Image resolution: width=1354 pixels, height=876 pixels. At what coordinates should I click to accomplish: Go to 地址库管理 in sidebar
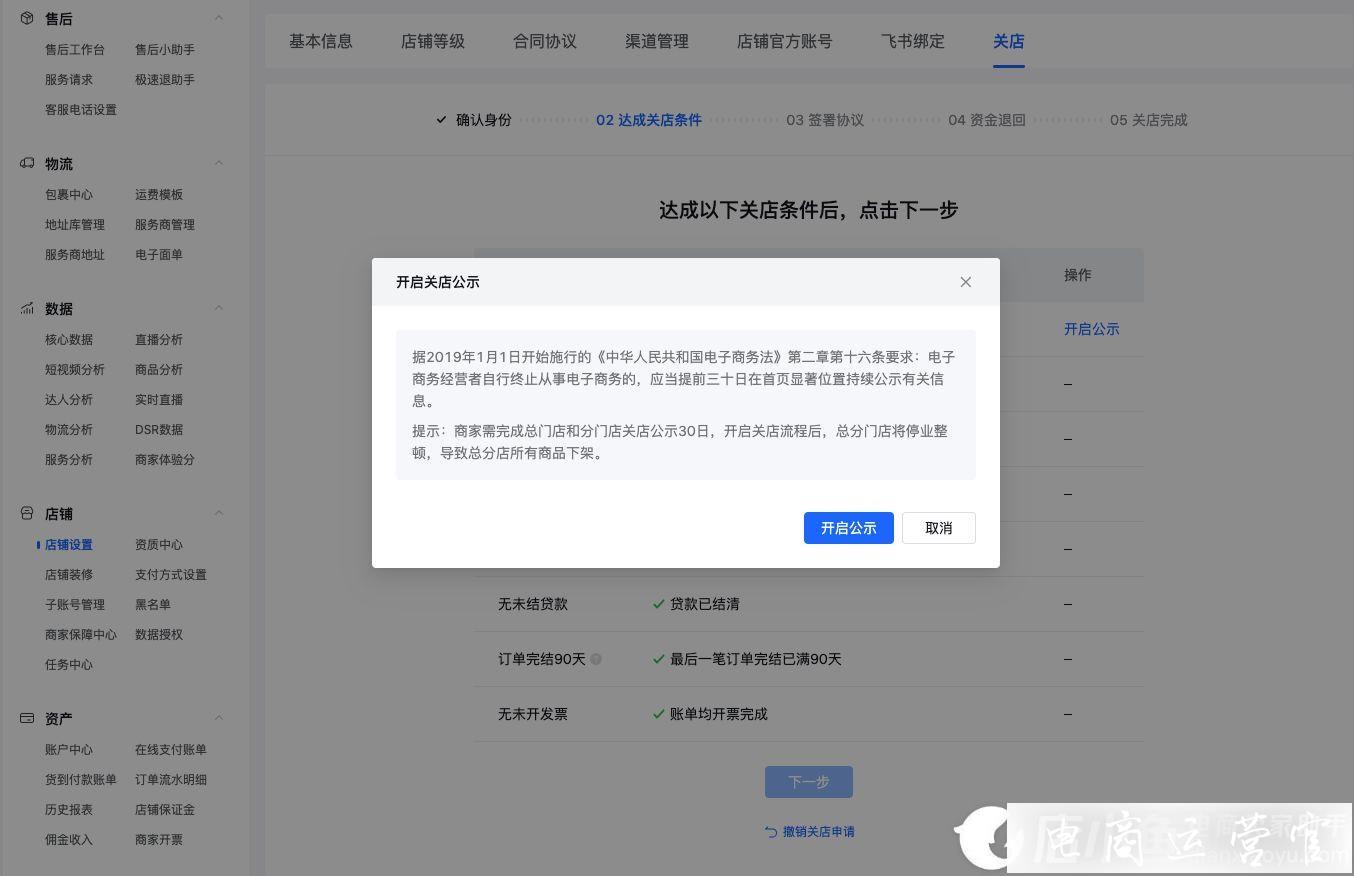tap(75, 224)
